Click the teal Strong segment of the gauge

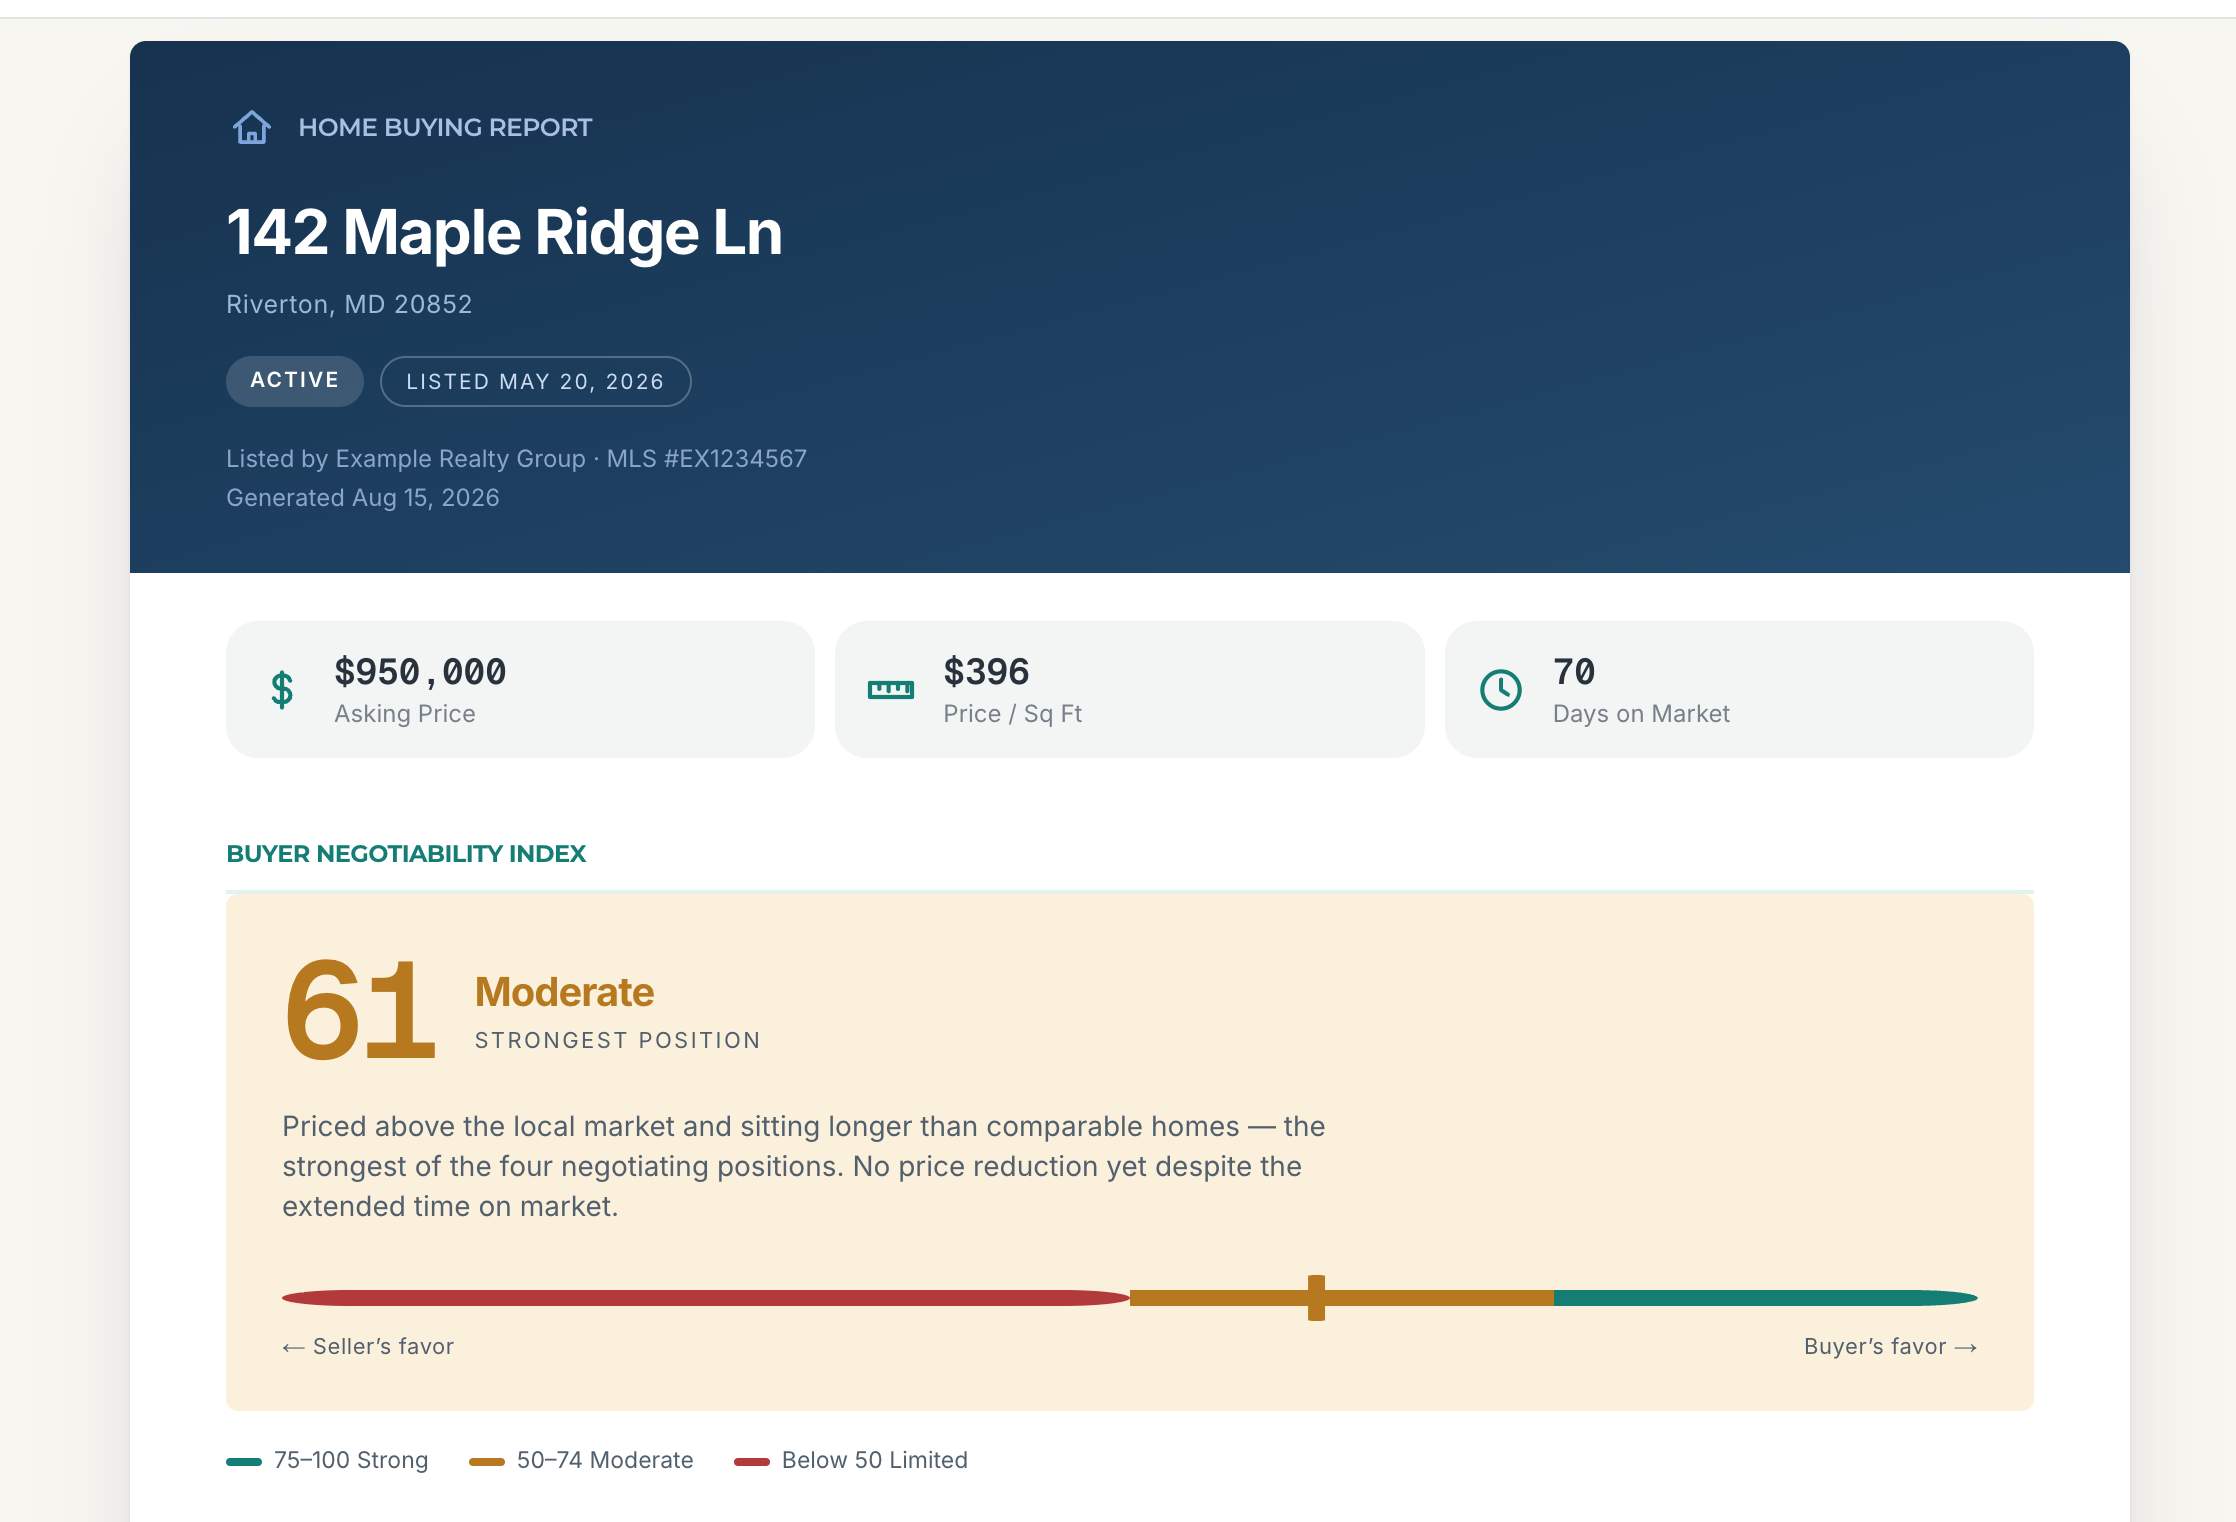1766,1298
